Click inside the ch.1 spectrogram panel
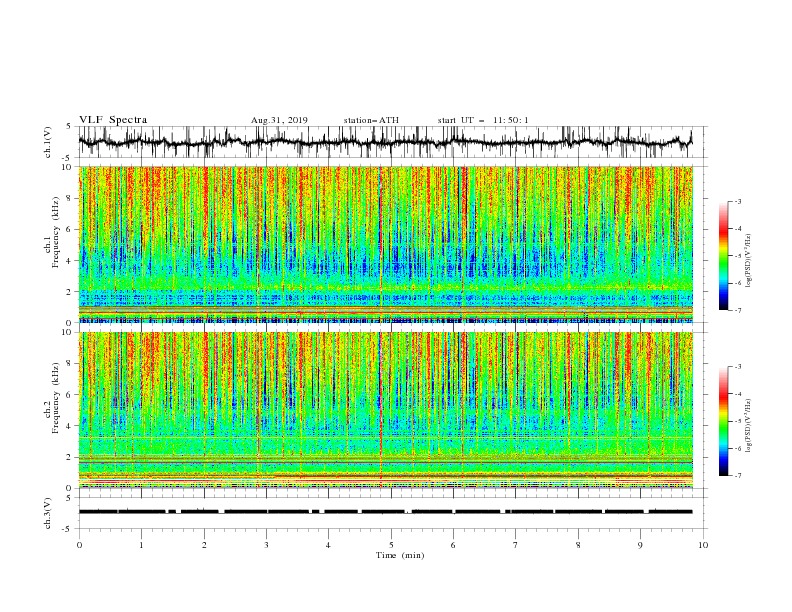 (x=385, y=244)
